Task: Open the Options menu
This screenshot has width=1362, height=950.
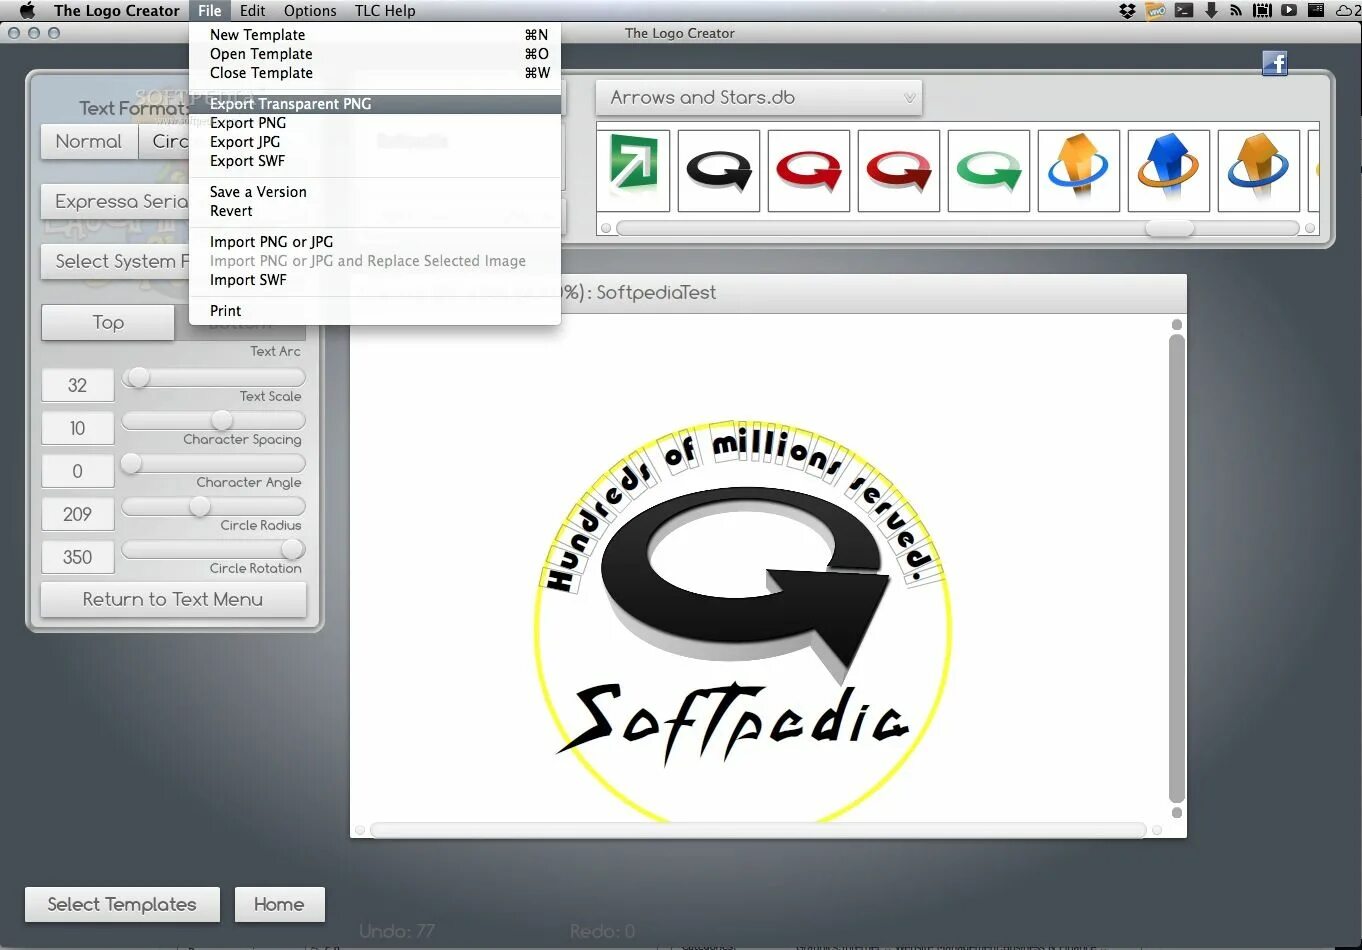Action: (310, 10)
